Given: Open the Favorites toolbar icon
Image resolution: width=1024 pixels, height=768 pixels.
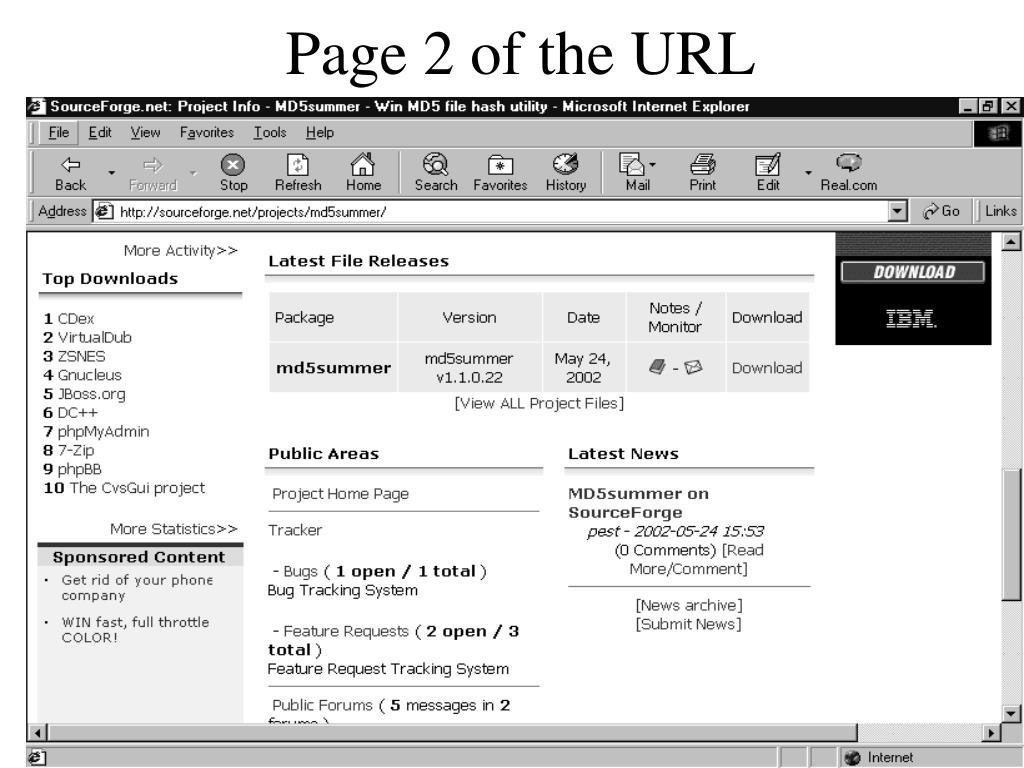Looking at the screenshot, I should pyautogui.click(x=500, y=173).
